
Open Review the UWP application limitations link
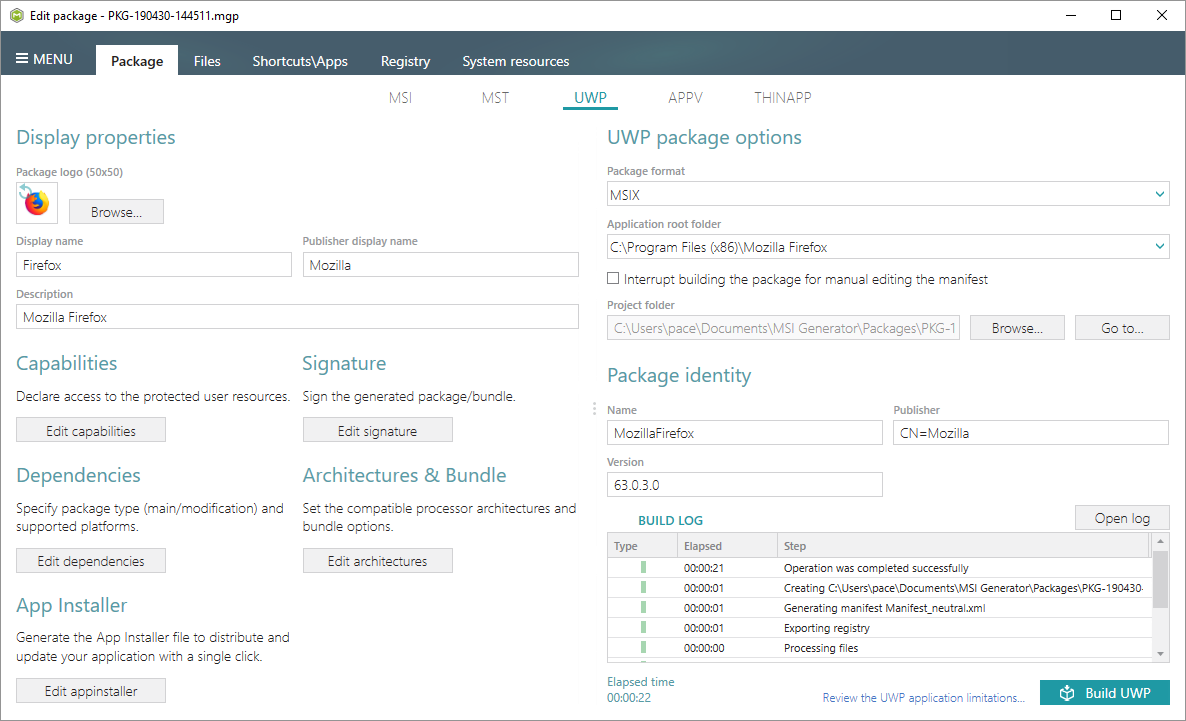tap(924, 698)
